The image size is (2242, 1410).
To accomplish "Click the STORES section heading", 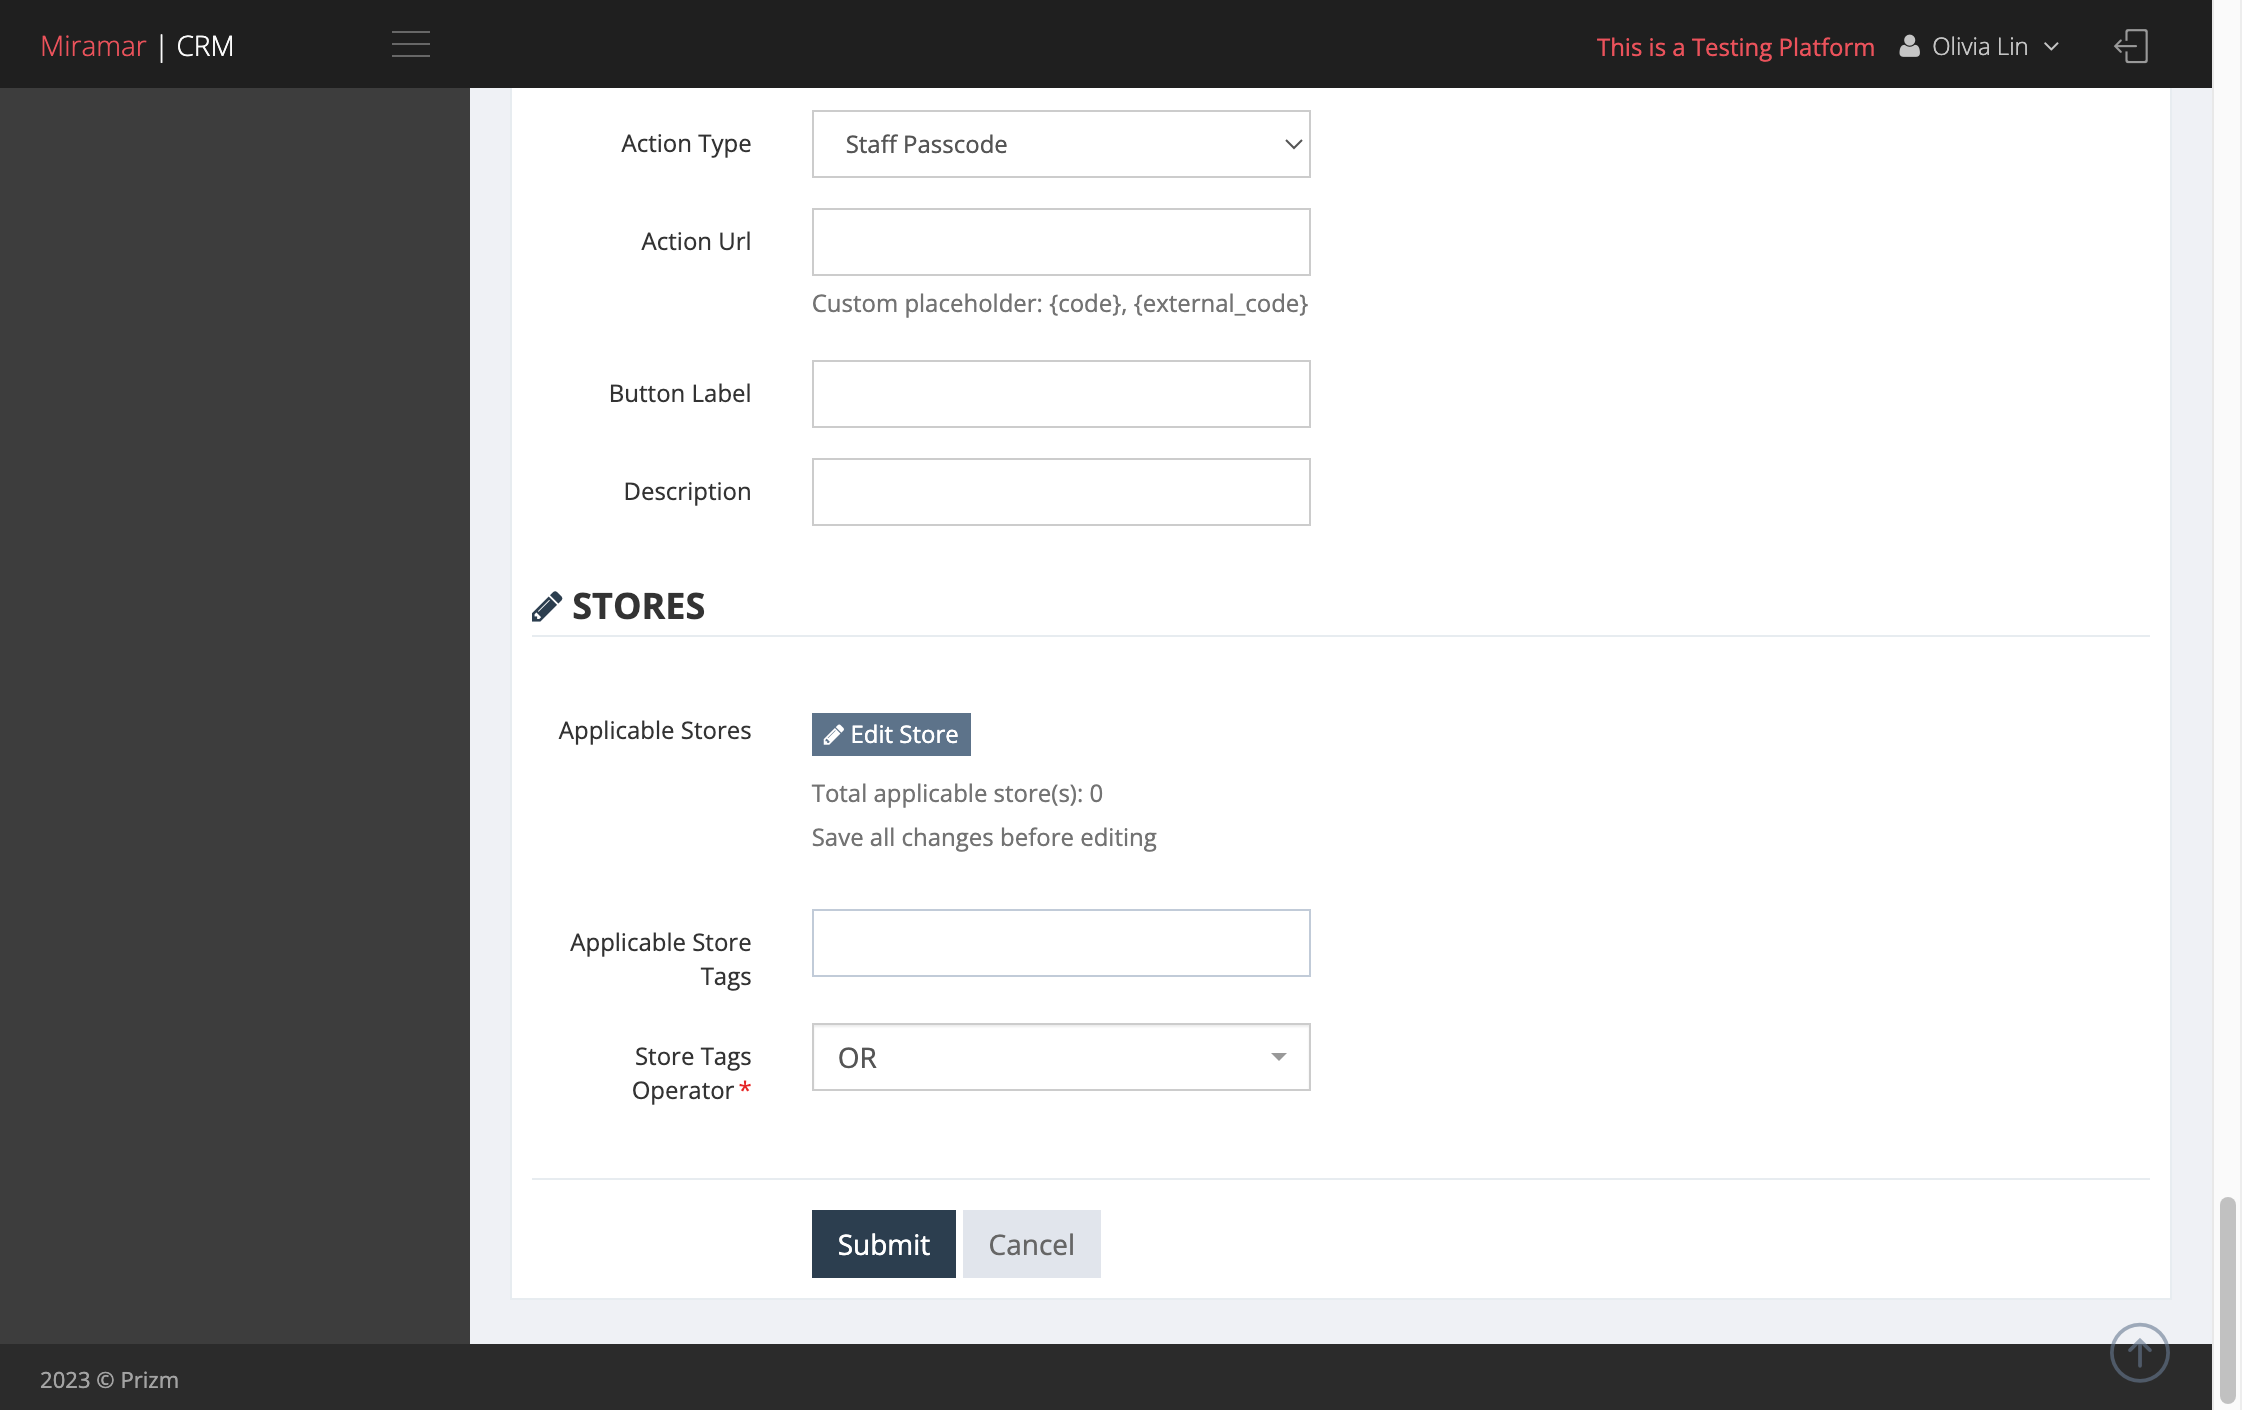I will (638, 606).
